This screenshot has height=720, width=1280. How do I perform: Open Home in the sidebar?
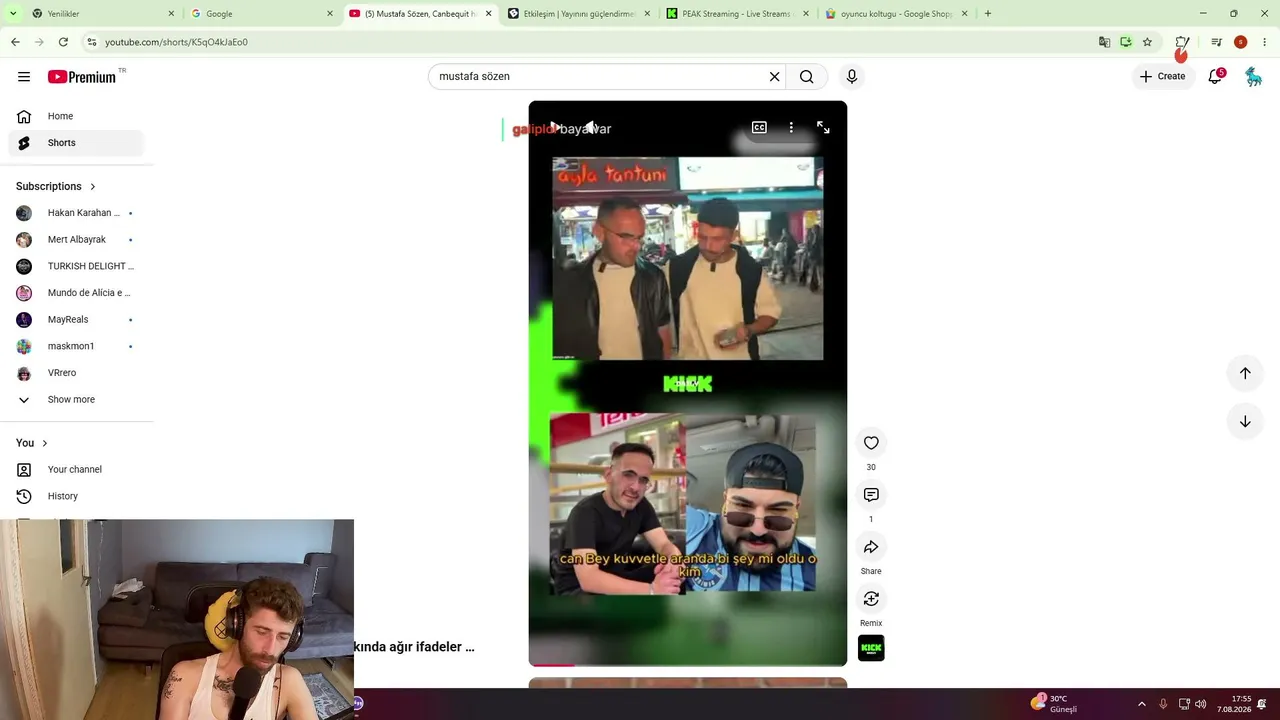tap(76, 116)
